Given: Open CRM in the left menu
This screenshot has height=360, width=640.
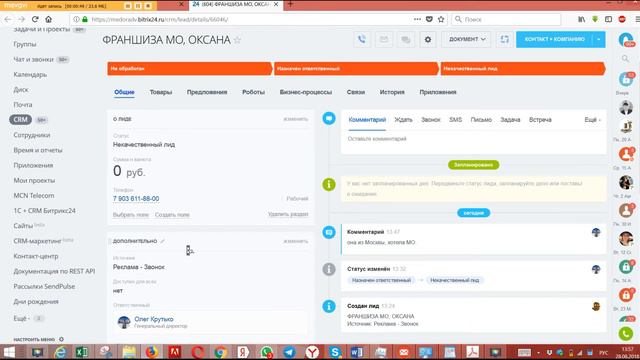Looking at the screenshot, I should pos(20,120).
